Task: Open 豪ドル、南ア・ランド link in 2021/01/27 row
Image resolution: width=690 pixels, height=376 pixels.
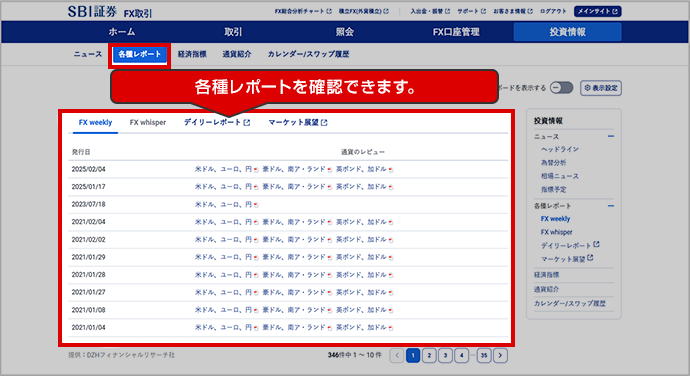Action: [x=294, y=292]
